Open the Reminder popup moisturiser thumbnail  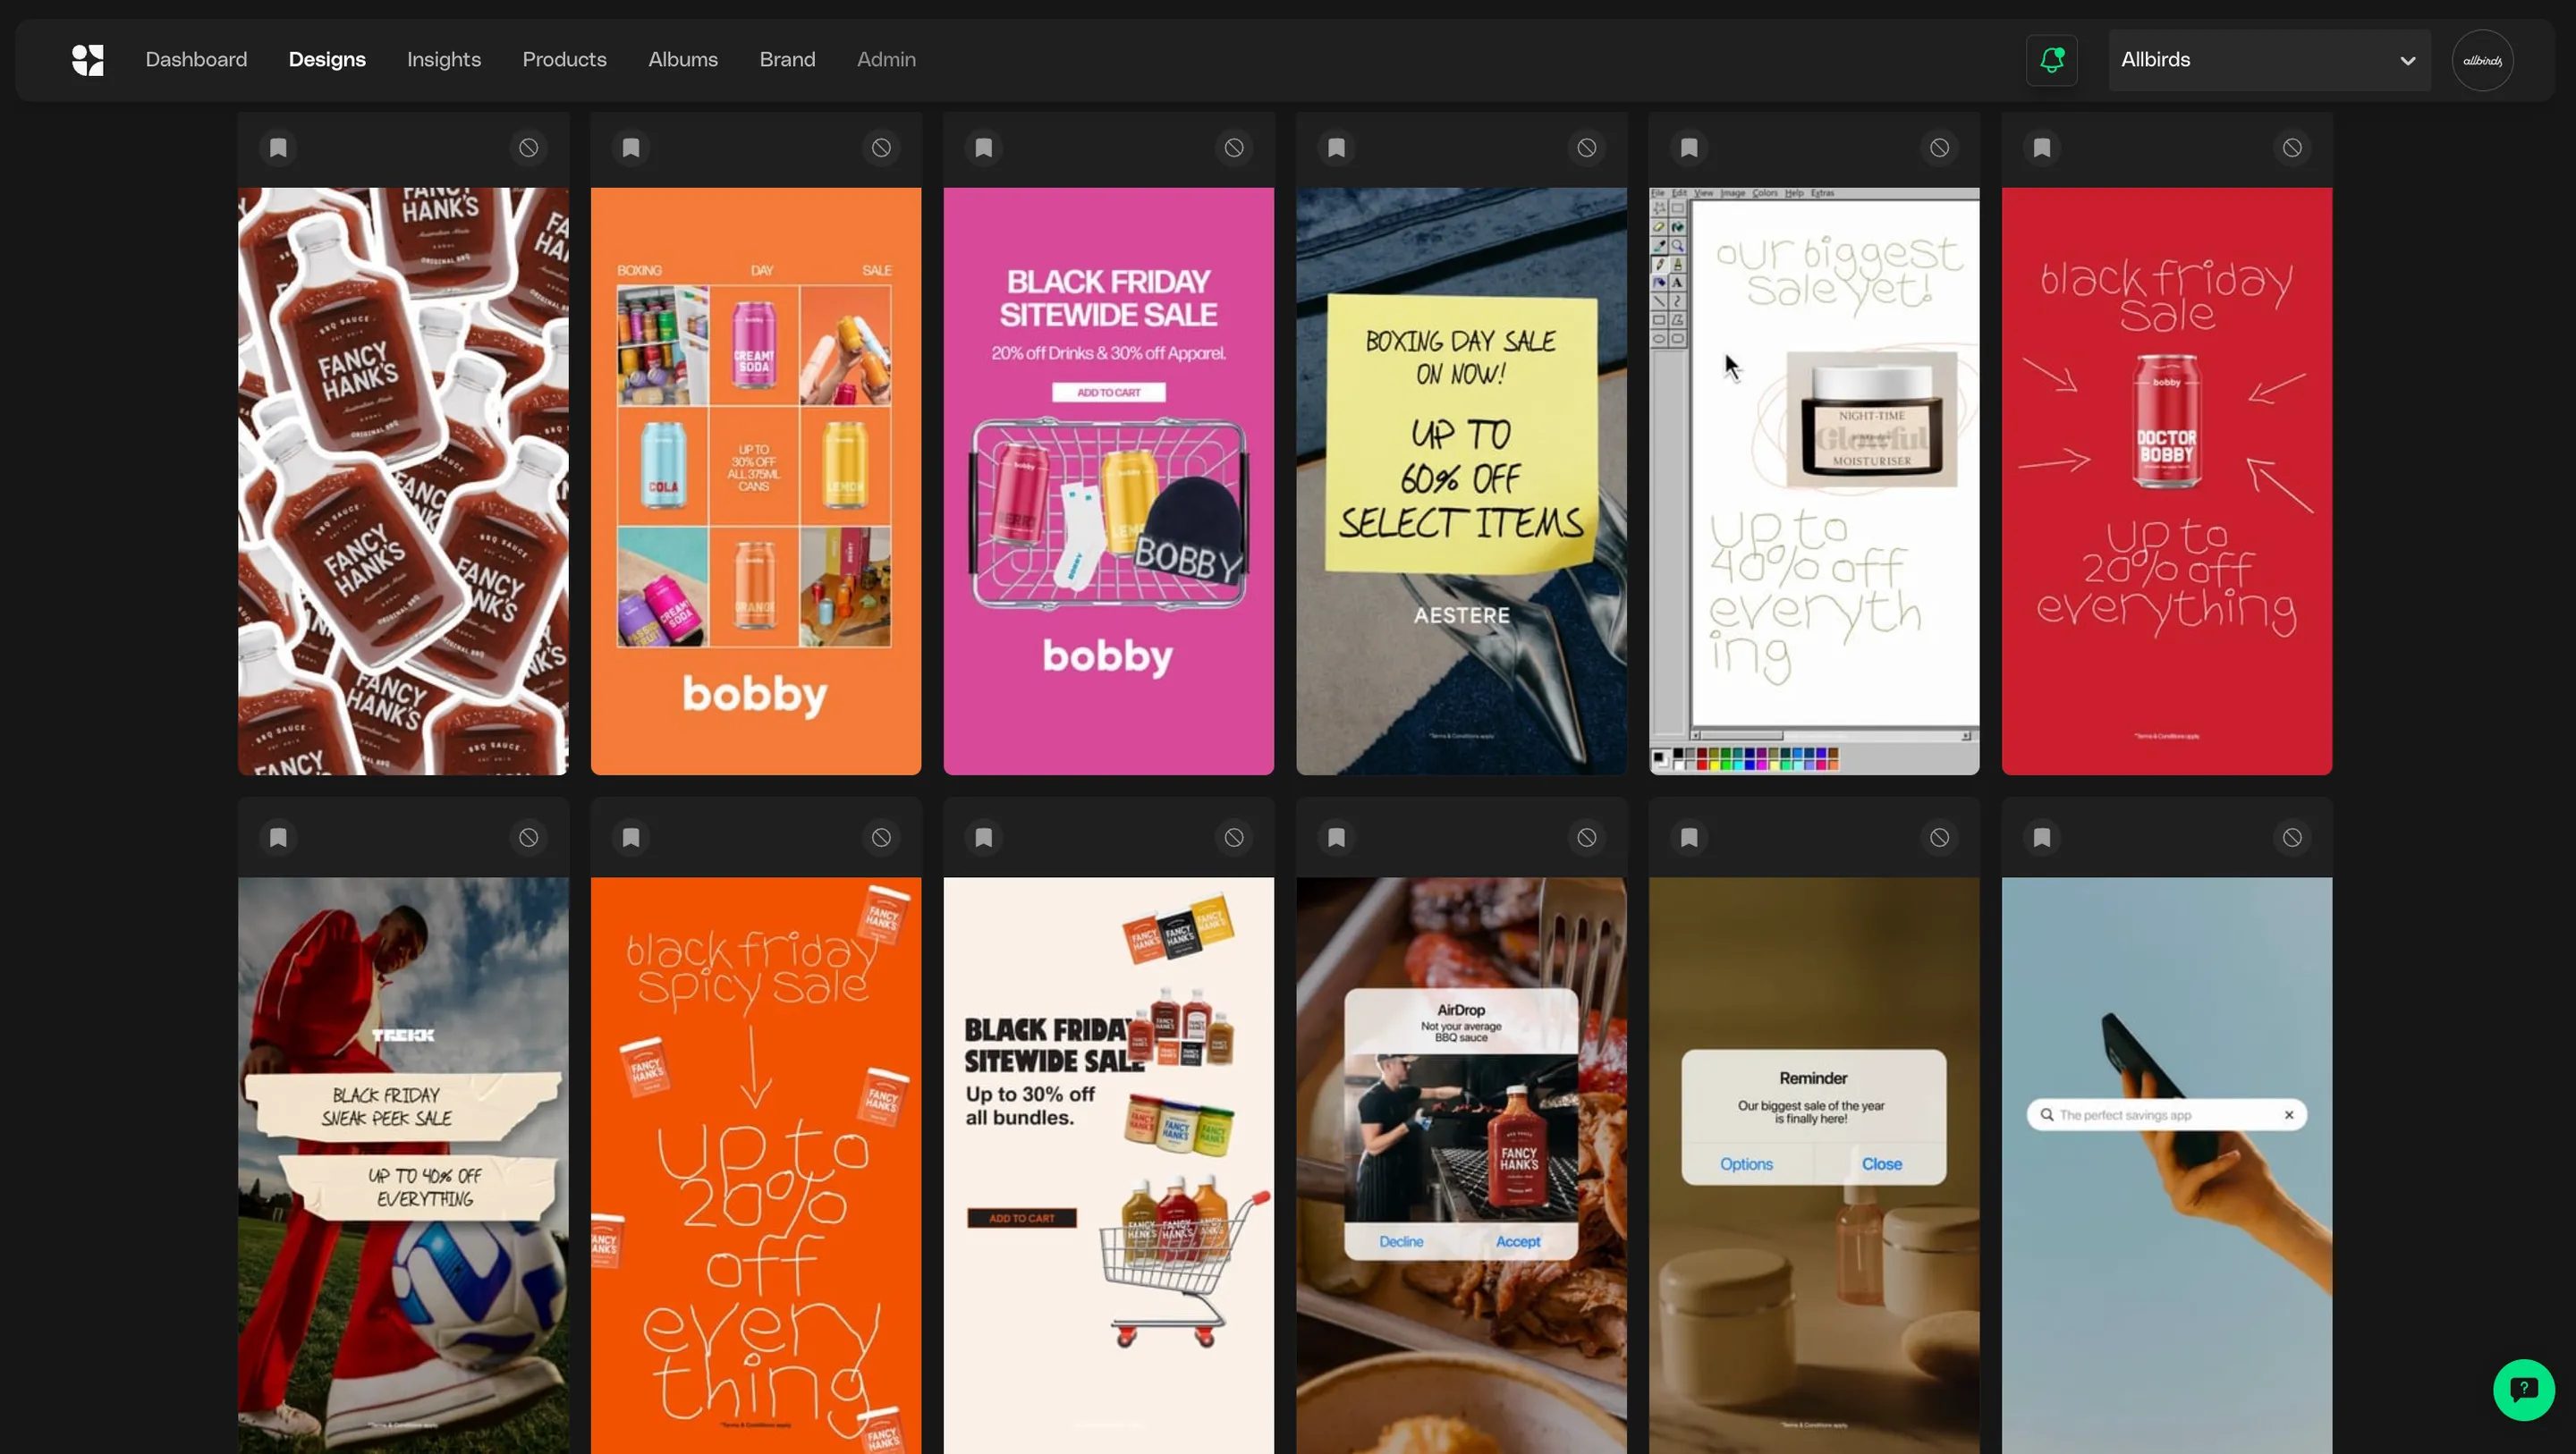click(x=1814, y=1165)
